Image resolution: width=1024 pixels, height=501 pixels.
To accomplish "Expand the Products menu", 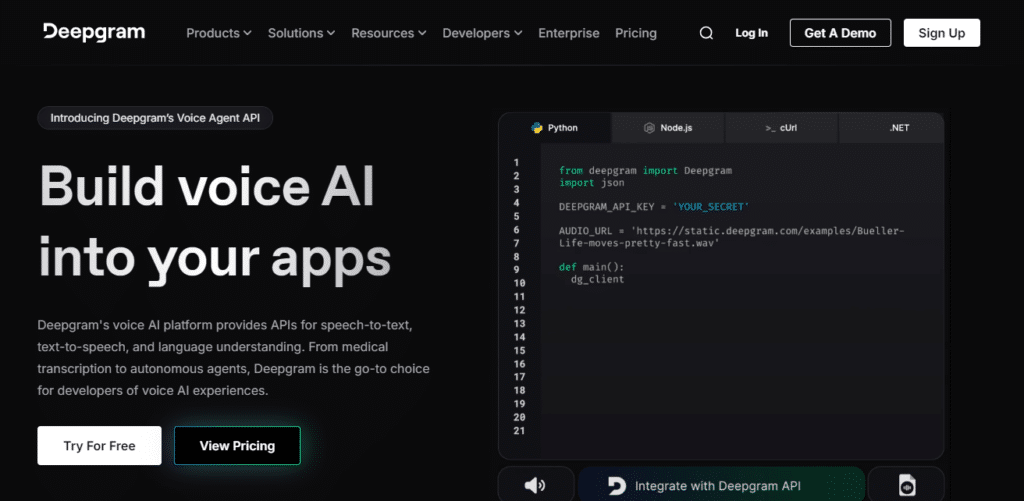I will pyautogui.click(x=219, y=33).
